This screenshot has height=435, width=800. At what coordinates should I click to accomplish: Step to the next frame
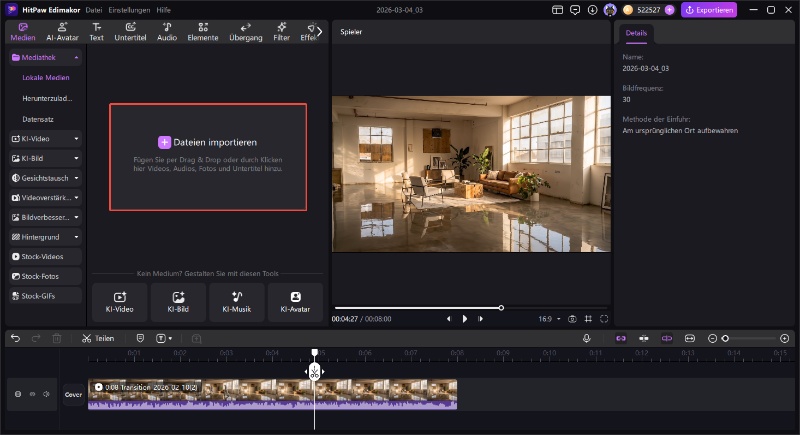tap(480, 319)
